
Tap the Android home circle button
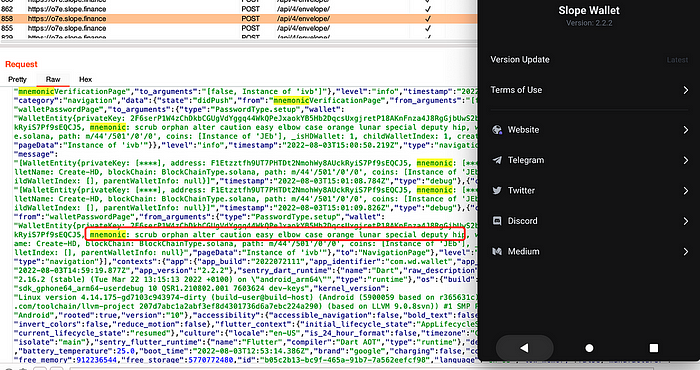pyautogui.click(x=589, y=348)
